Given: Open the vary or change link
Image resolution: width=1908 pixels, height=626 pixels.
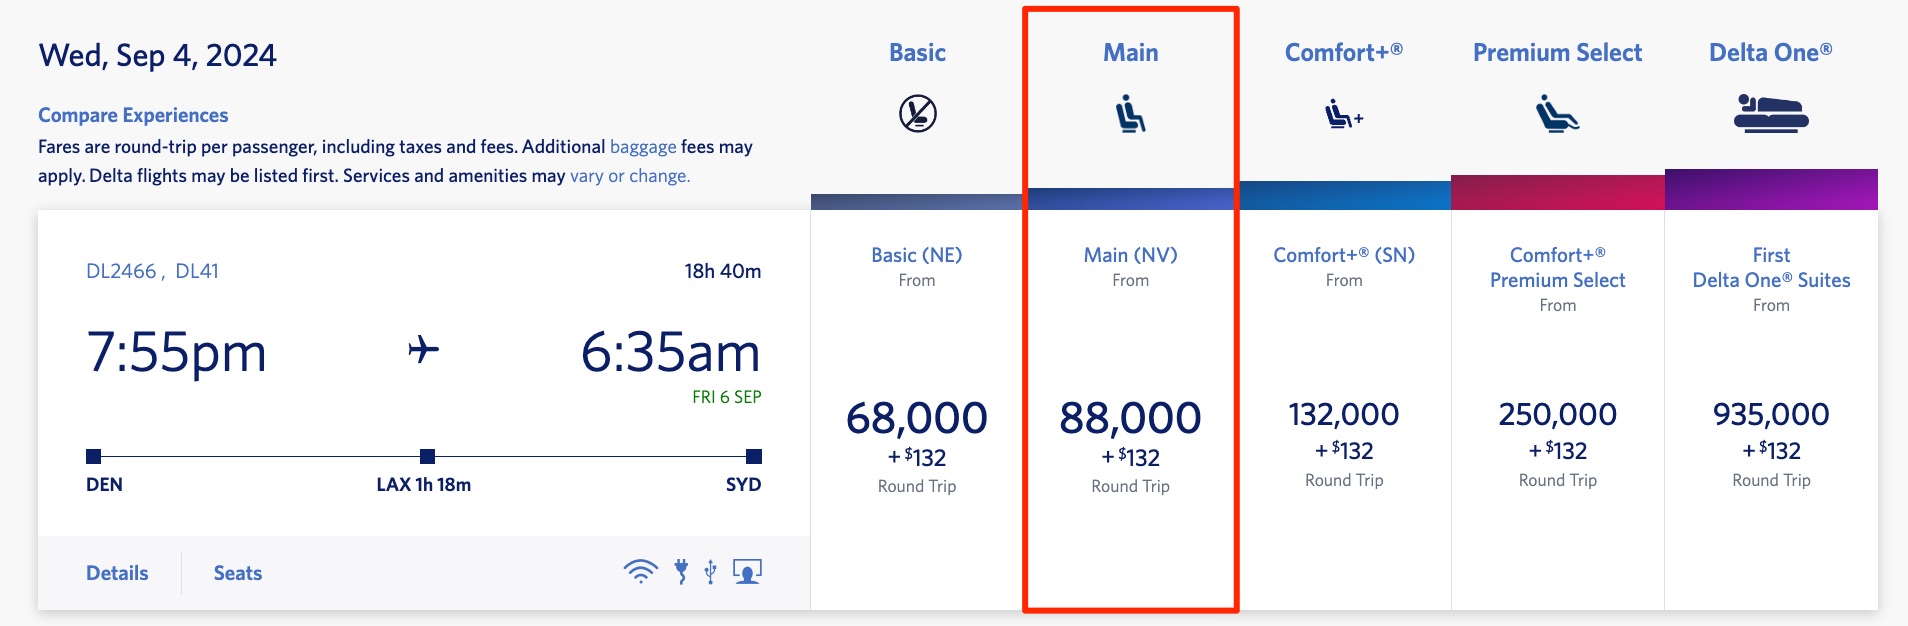Looking at the screenshot, I should [x=630, y=176].
